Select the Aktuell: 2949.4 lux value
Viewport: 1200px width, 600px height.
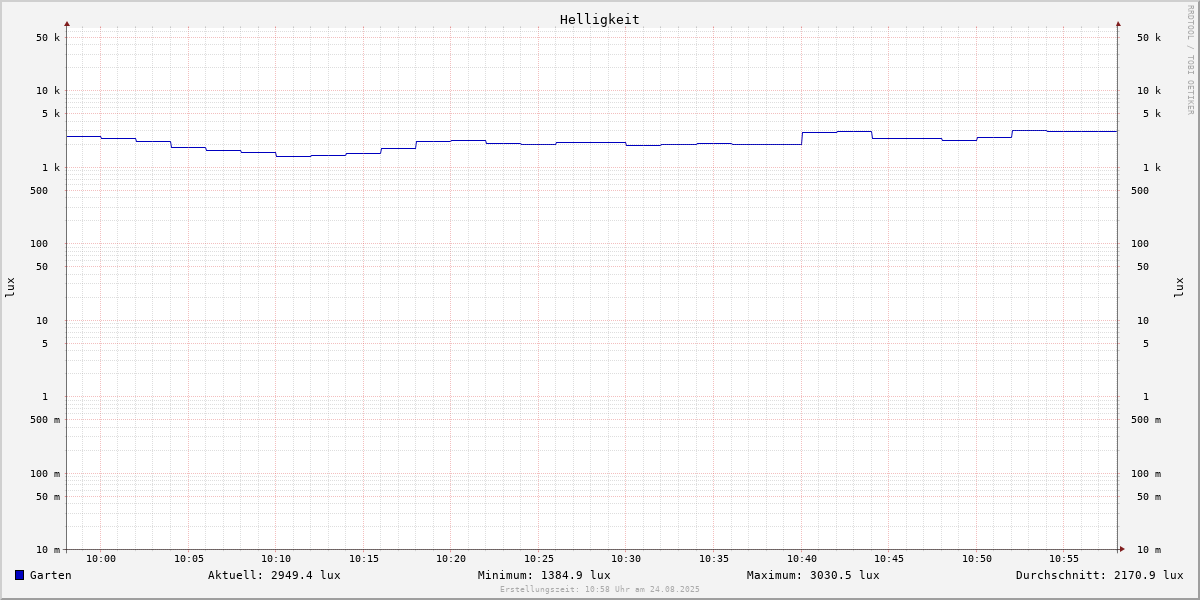[274, 575]
